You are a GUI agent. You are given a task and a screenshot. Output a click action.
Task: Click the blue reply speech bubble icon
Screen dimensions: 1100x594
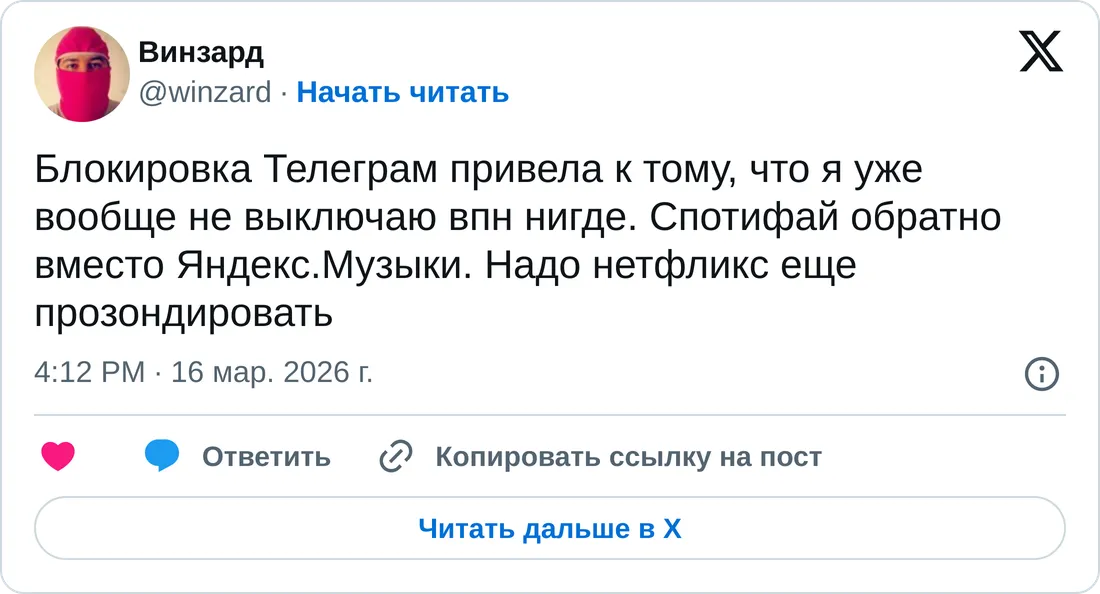[162, 456]
